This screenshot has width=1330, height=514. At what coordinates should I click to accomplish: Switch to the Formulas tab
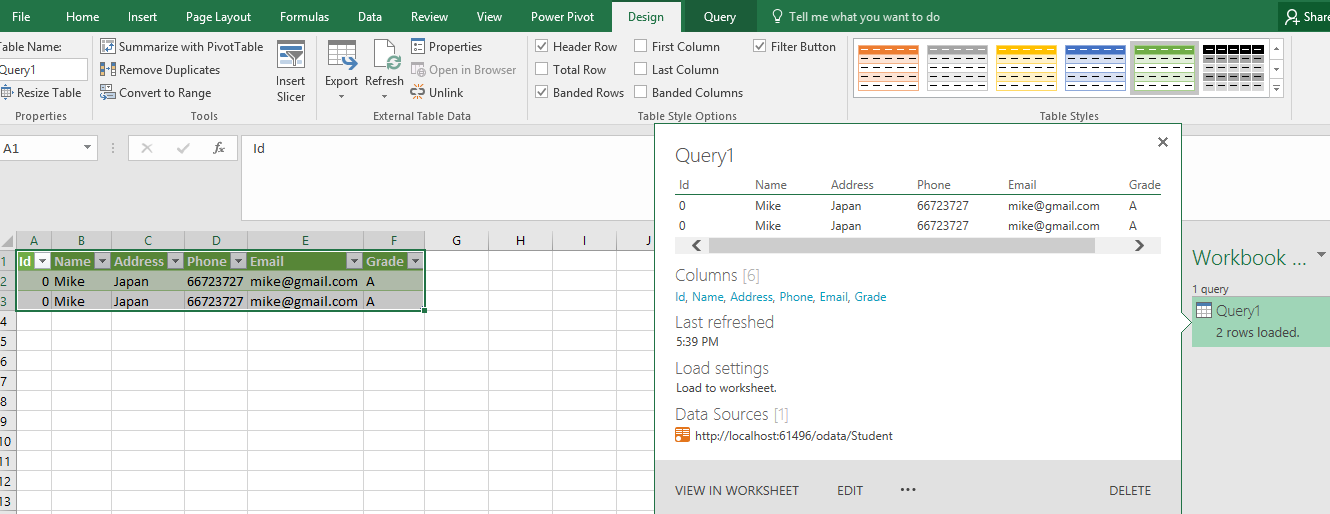click(304, 17)
